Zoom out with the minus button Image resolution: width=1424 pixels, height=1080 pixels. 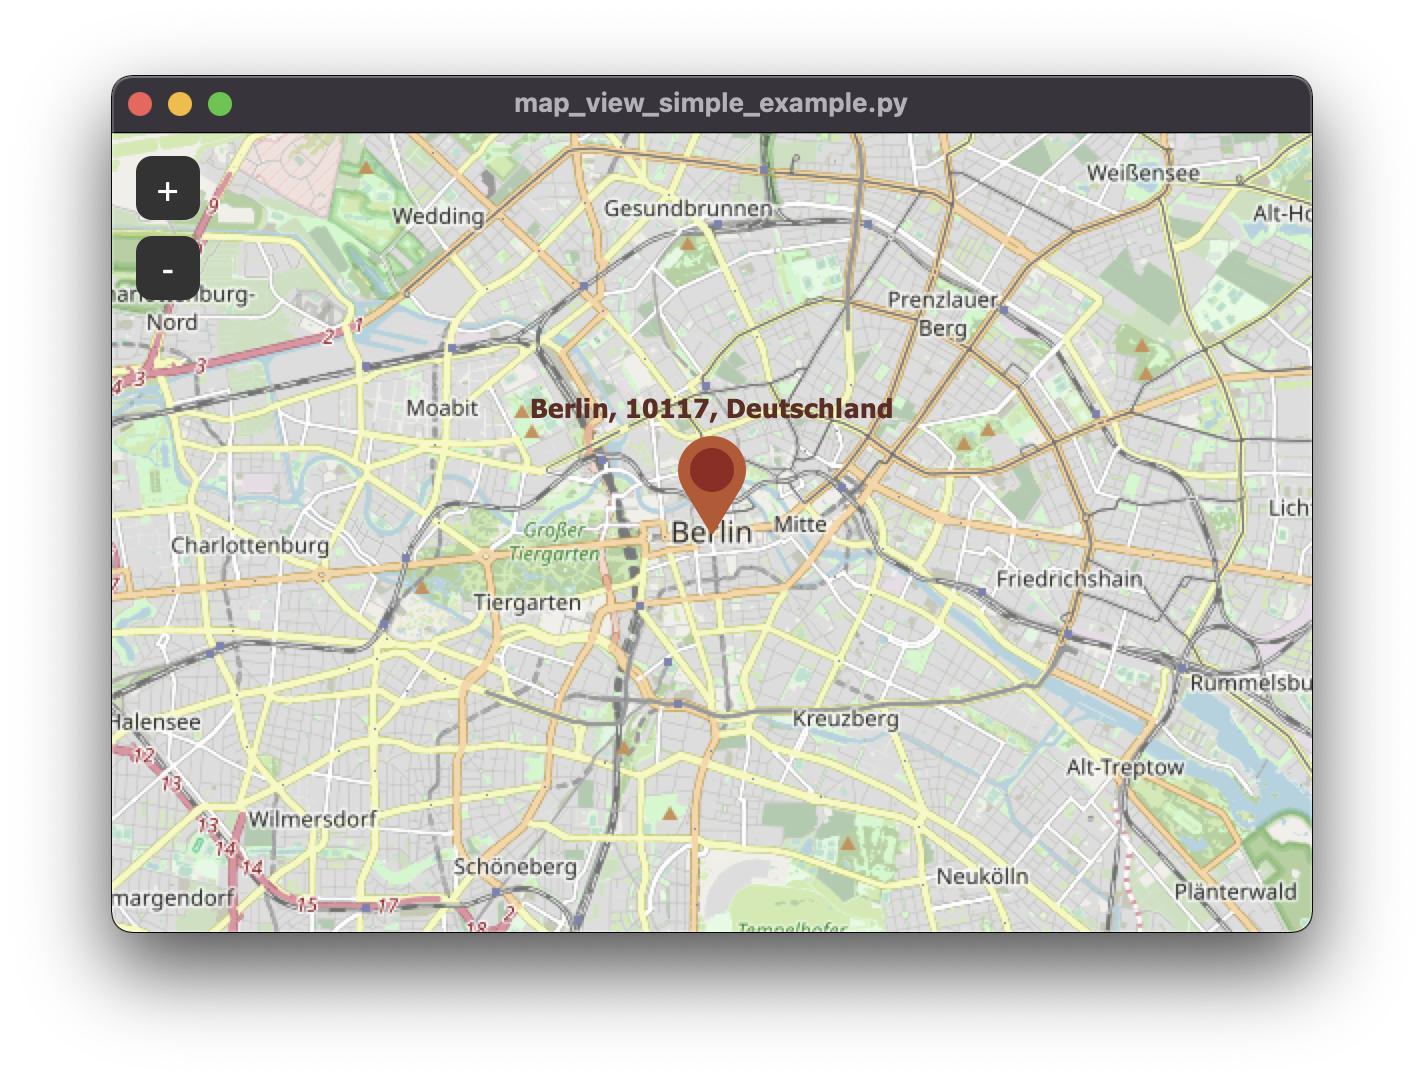pos(168,268)
